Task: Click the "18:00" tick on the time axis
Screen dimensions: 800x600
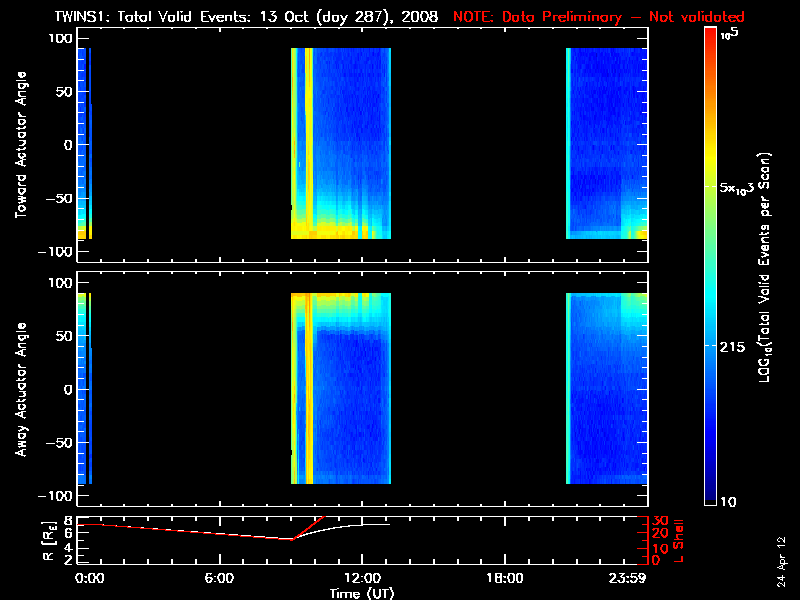Action: pos(504,579)
